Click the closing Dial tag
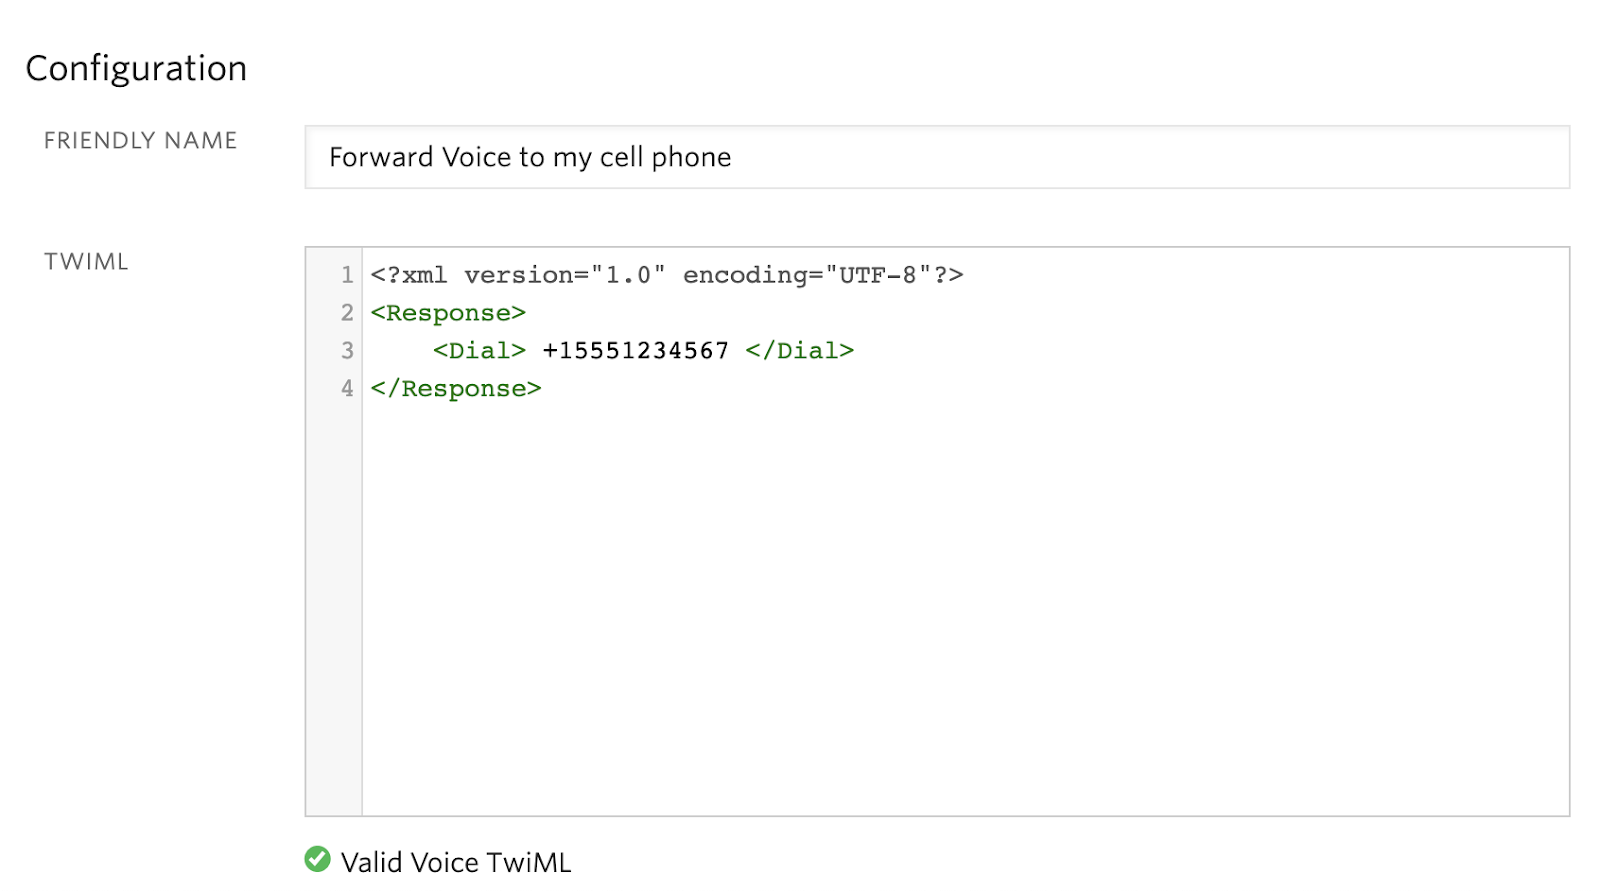Screen dimensions: 1600x891 click(800, 351)
